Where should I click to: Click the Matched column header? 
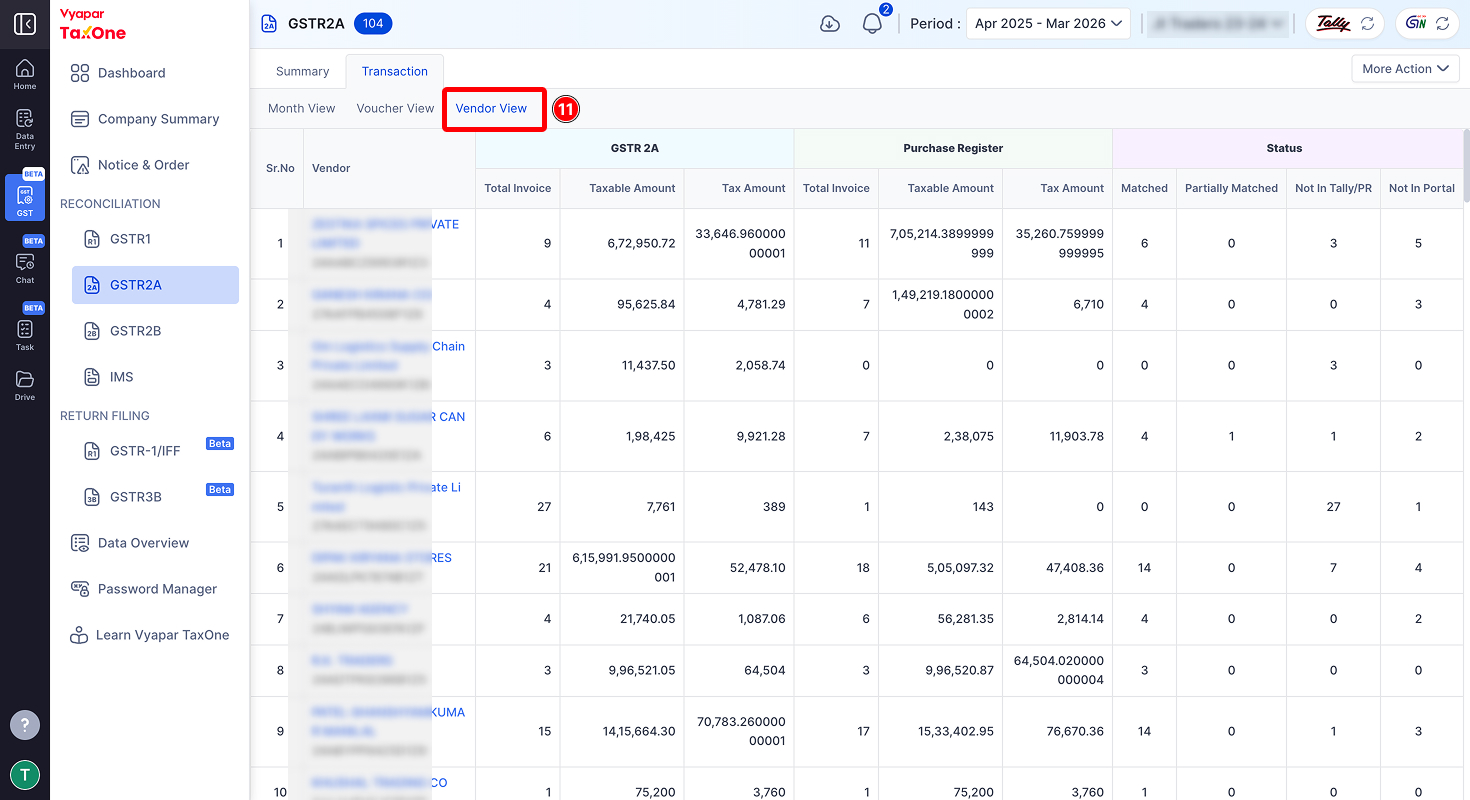click(1144, 188)
